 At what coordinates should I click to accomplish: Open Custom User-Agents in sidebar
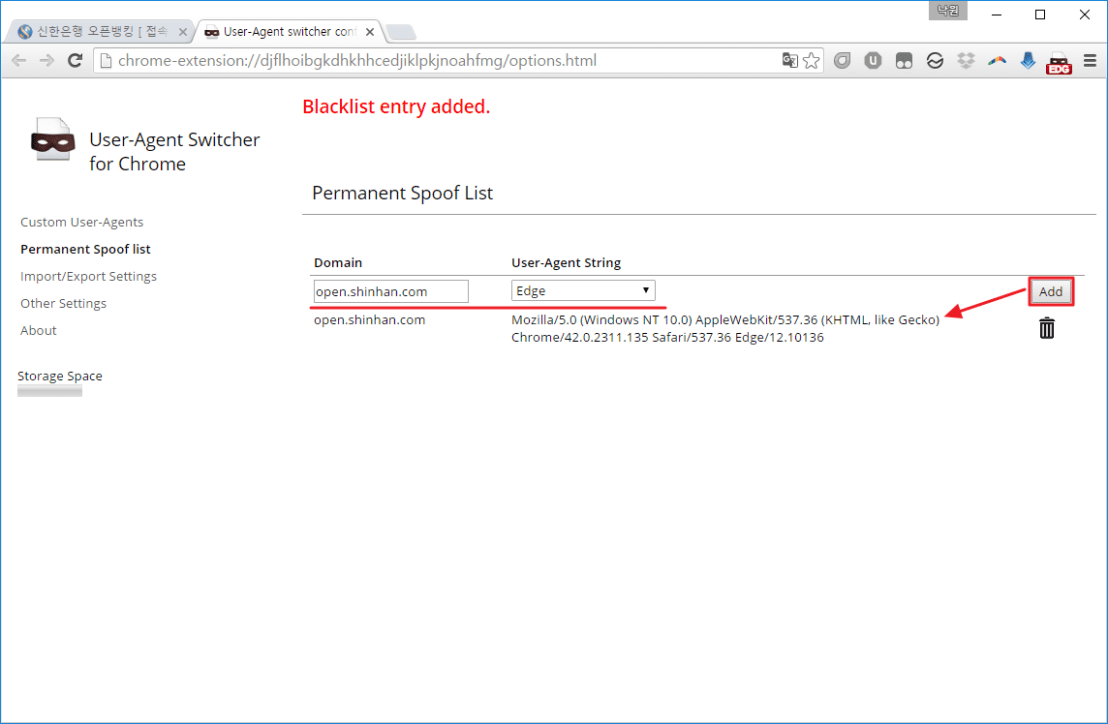pyautogui.click(x=82, y=222)
